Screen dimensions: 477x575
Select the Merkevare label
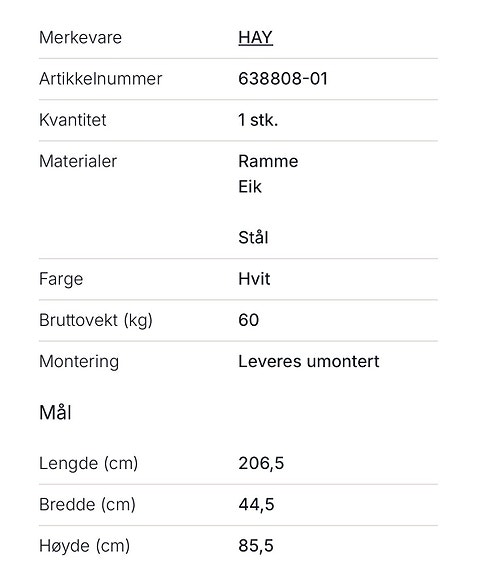(x=80, y=38)
